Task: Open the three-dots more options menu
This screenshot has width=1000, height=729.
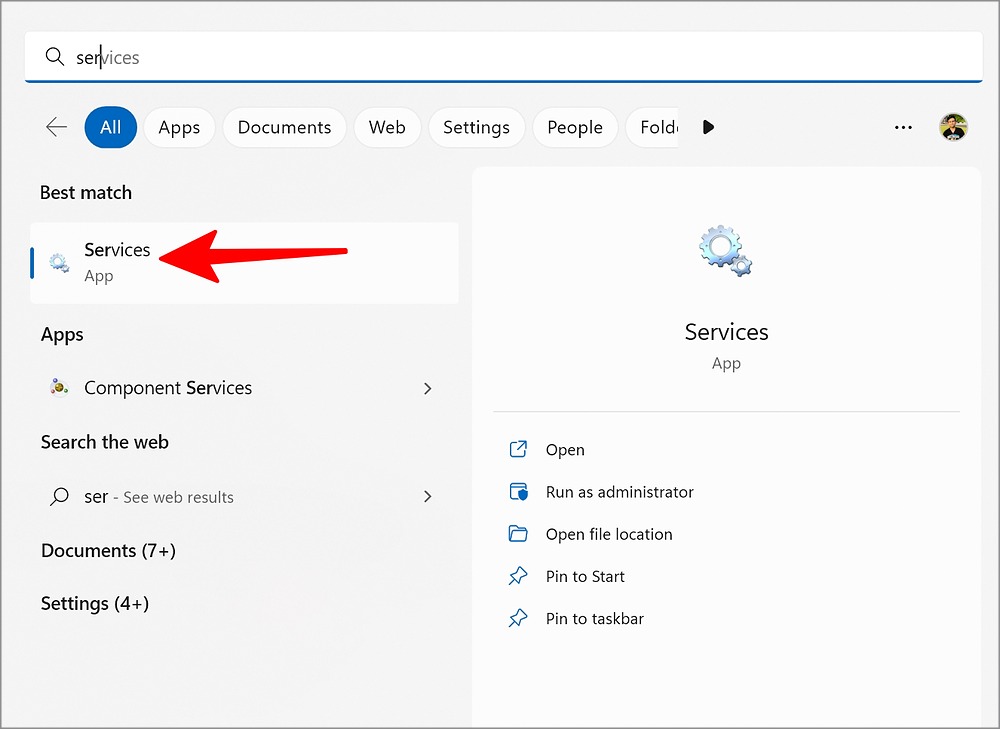Action: (x=903, y=127)
